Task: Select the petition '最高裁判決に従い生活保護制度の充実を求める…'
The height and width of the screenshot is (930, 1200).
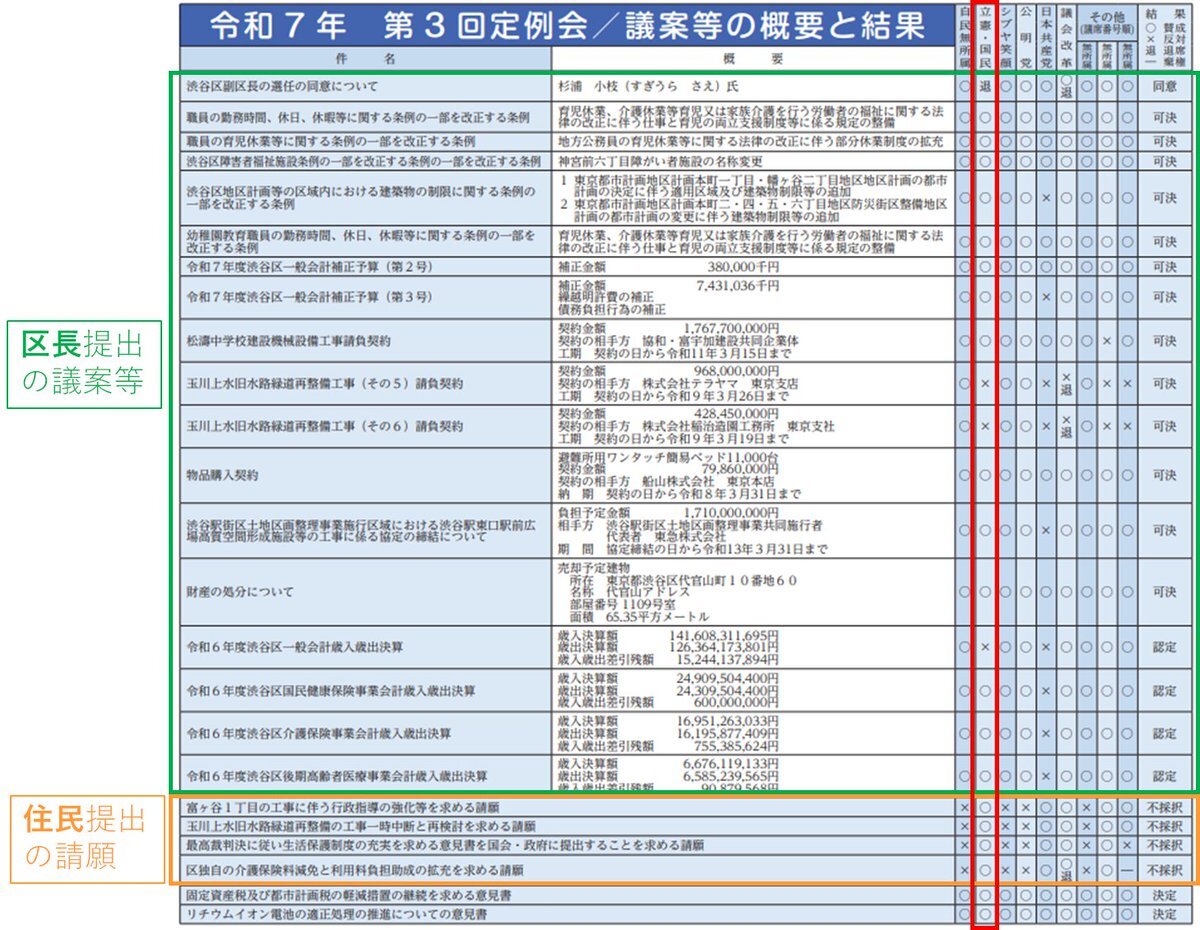Action: [686, 845]
